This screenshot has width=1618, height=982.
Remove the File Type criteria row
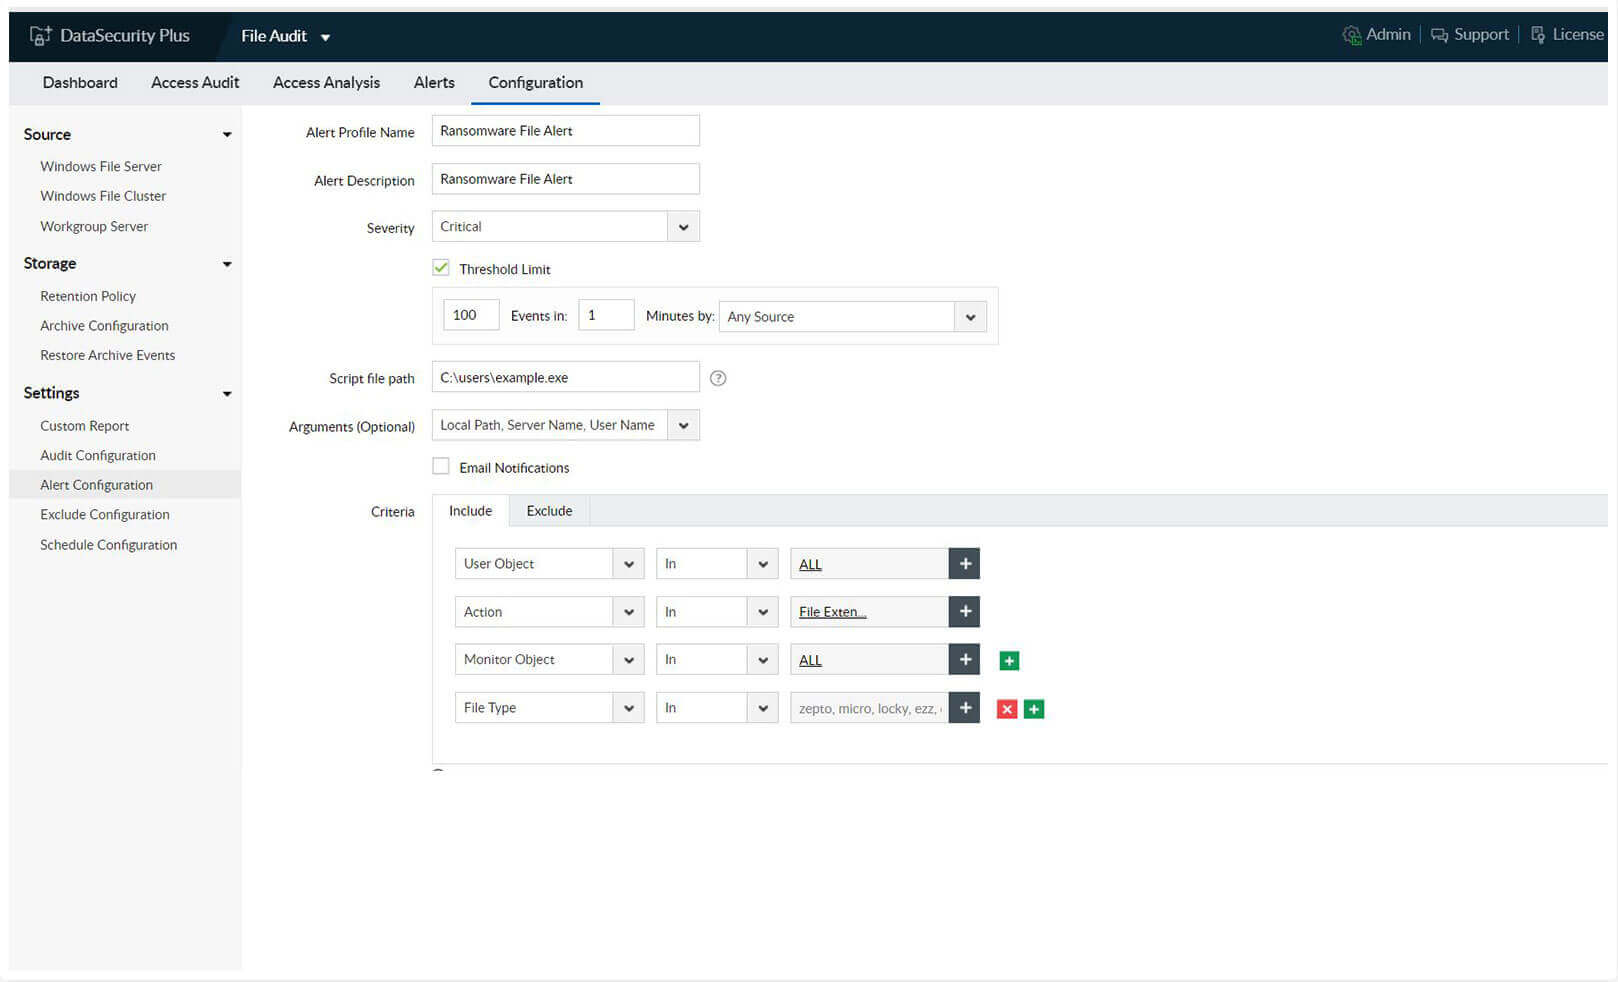(x=1006, y=708)
